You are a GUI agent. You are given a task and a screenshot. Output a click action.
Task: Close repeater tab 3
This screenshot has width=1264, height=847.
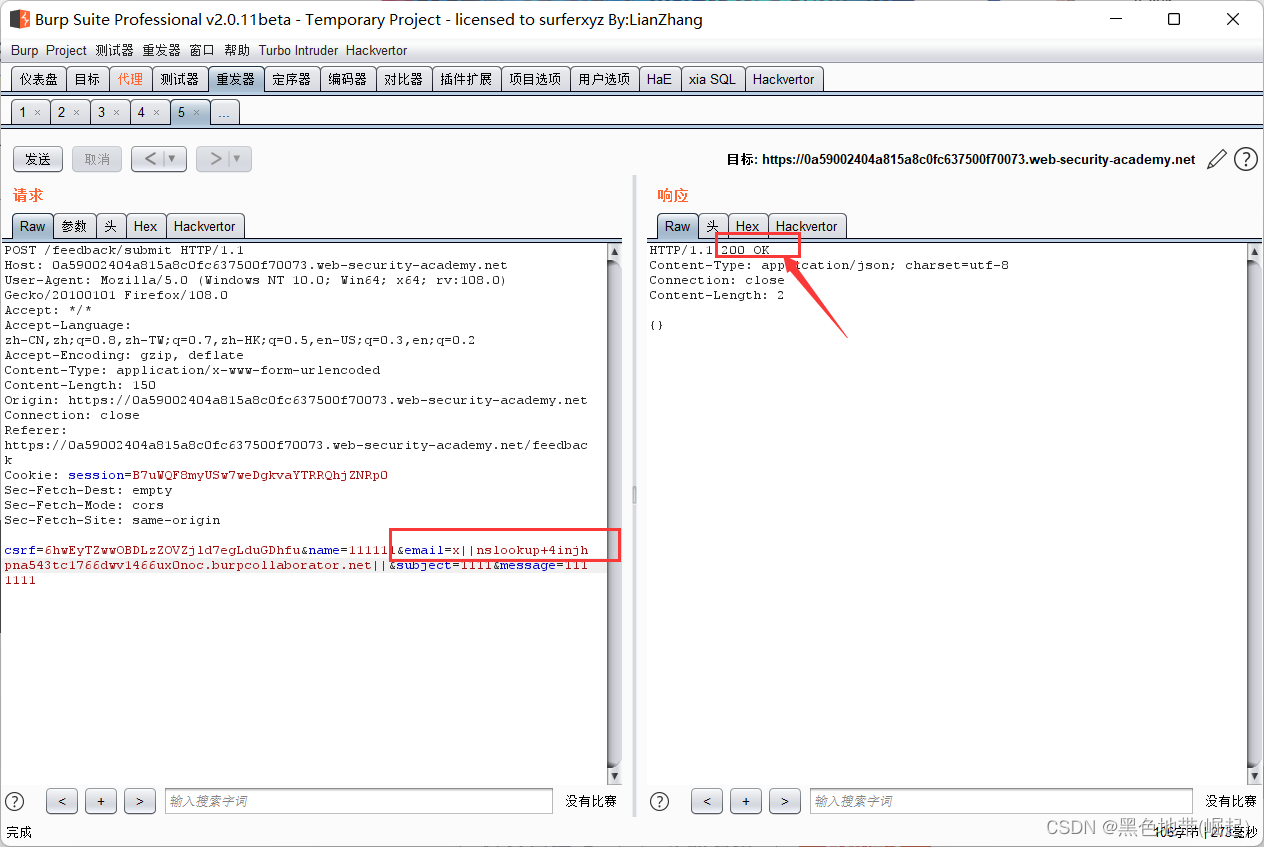click(x=116, y=113)
